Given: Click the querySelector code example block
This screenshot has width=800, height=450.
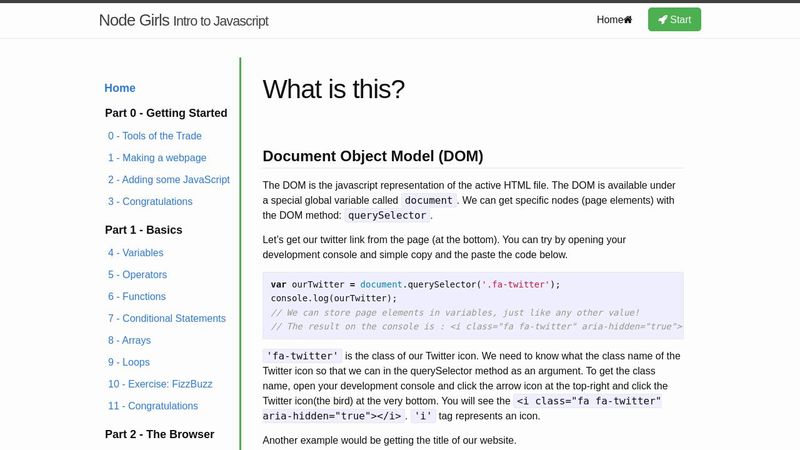Looking at the screenshot, I should pos(472,305).
